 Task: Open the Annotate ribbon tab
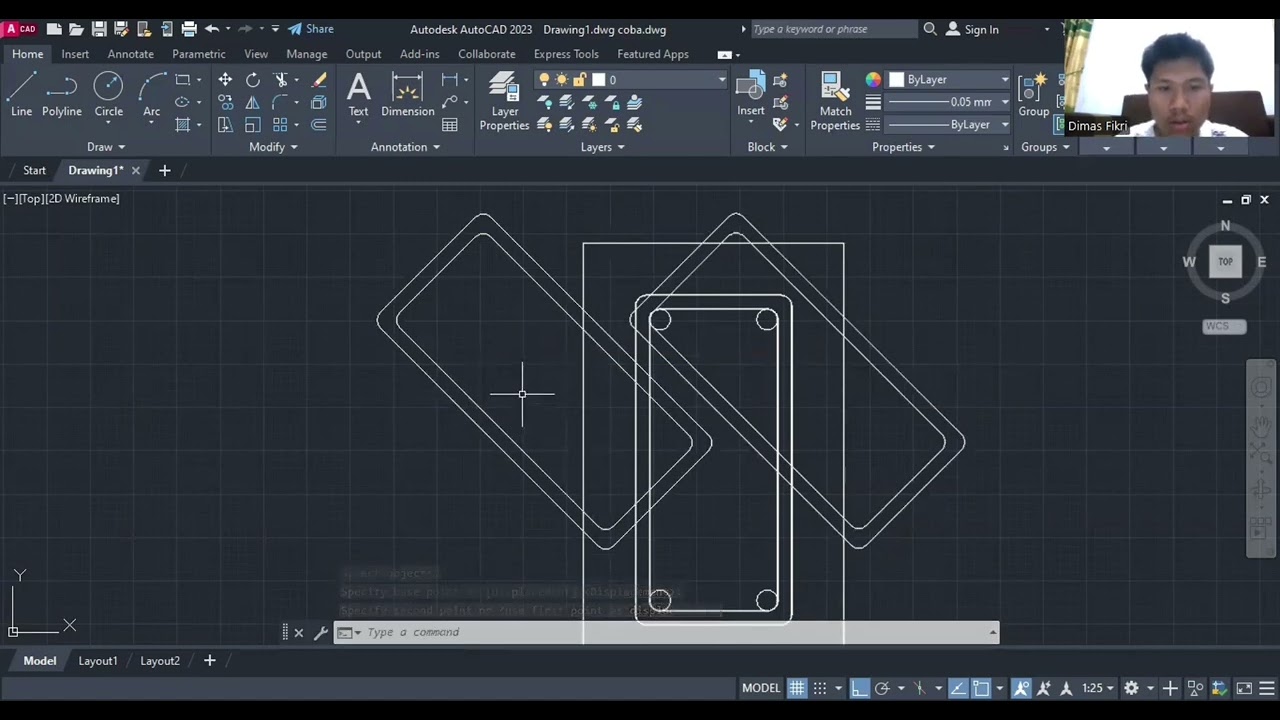[x=131, y=54]
